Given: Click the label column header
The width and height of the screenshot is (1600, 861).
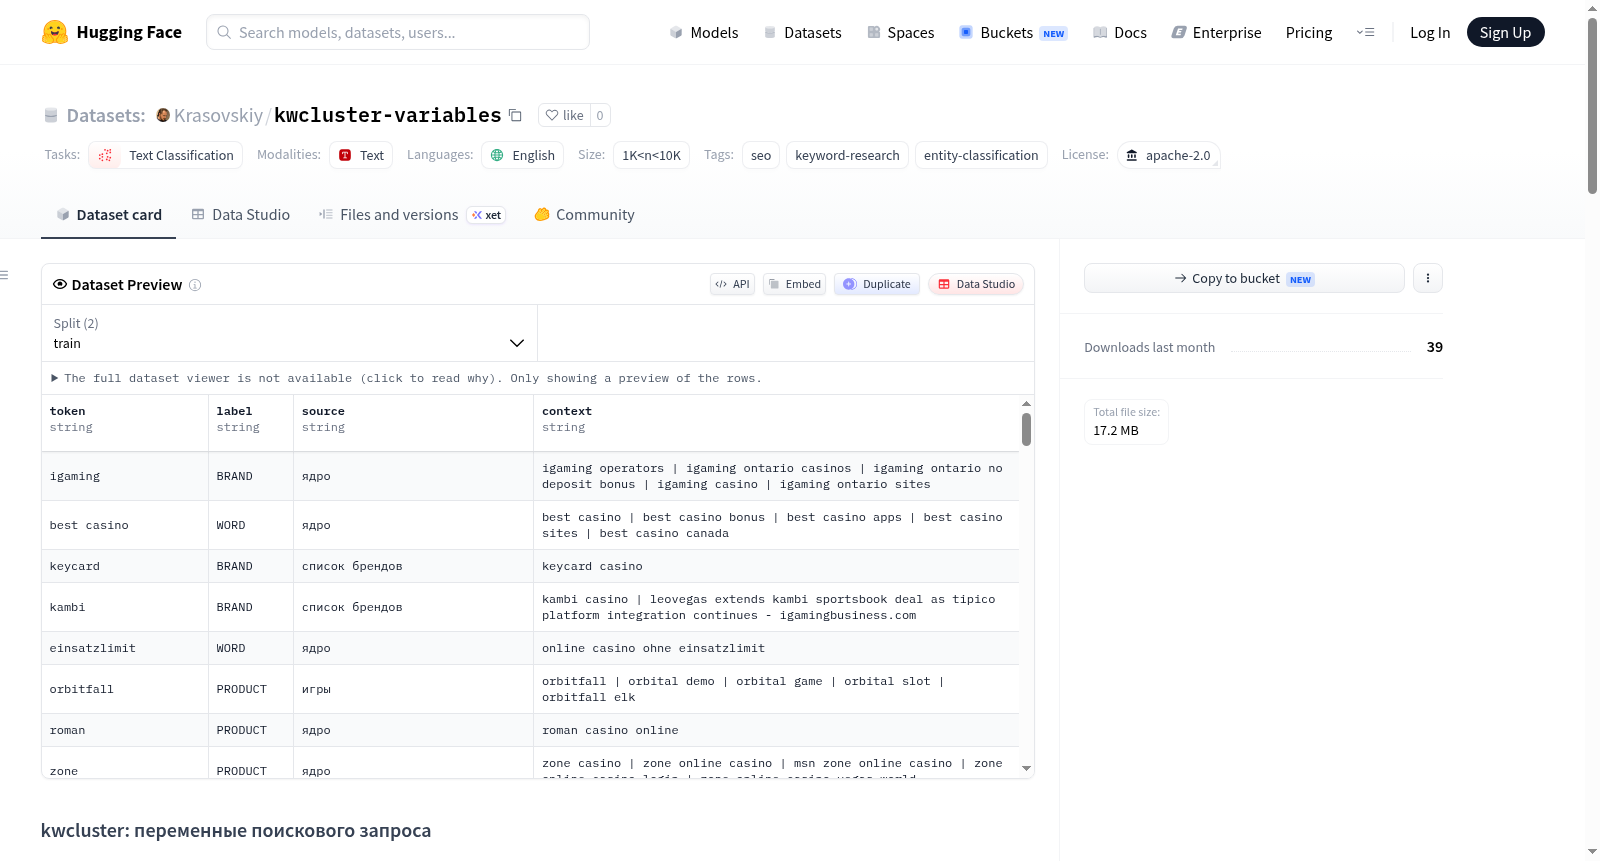Looking at the screenshot, I should coord(251,424).
